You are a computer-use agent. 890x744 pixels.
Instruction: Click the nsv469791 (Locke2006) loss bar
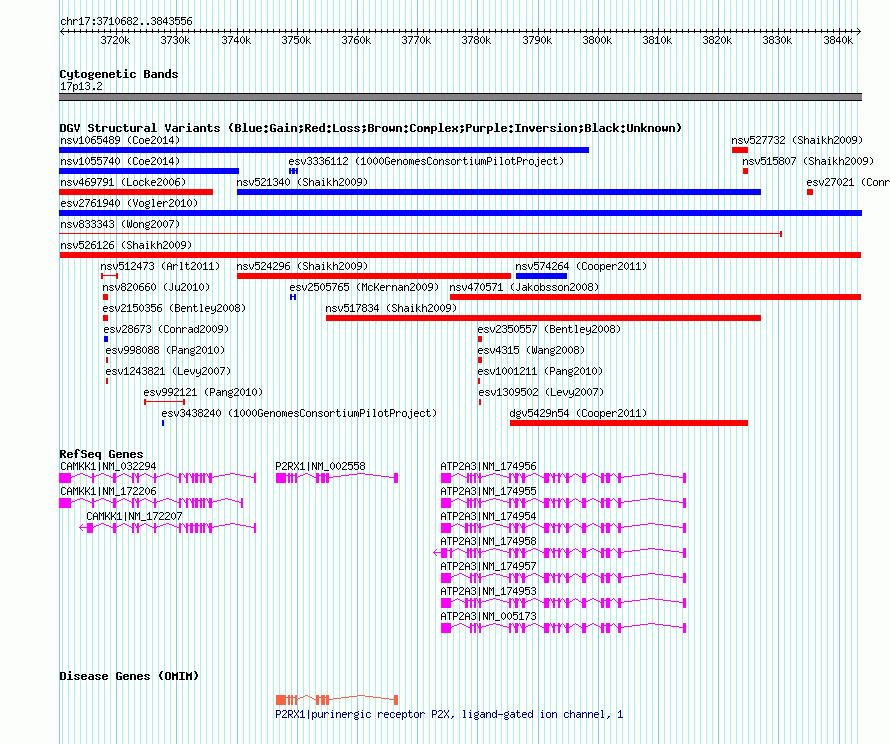[136, 192]
